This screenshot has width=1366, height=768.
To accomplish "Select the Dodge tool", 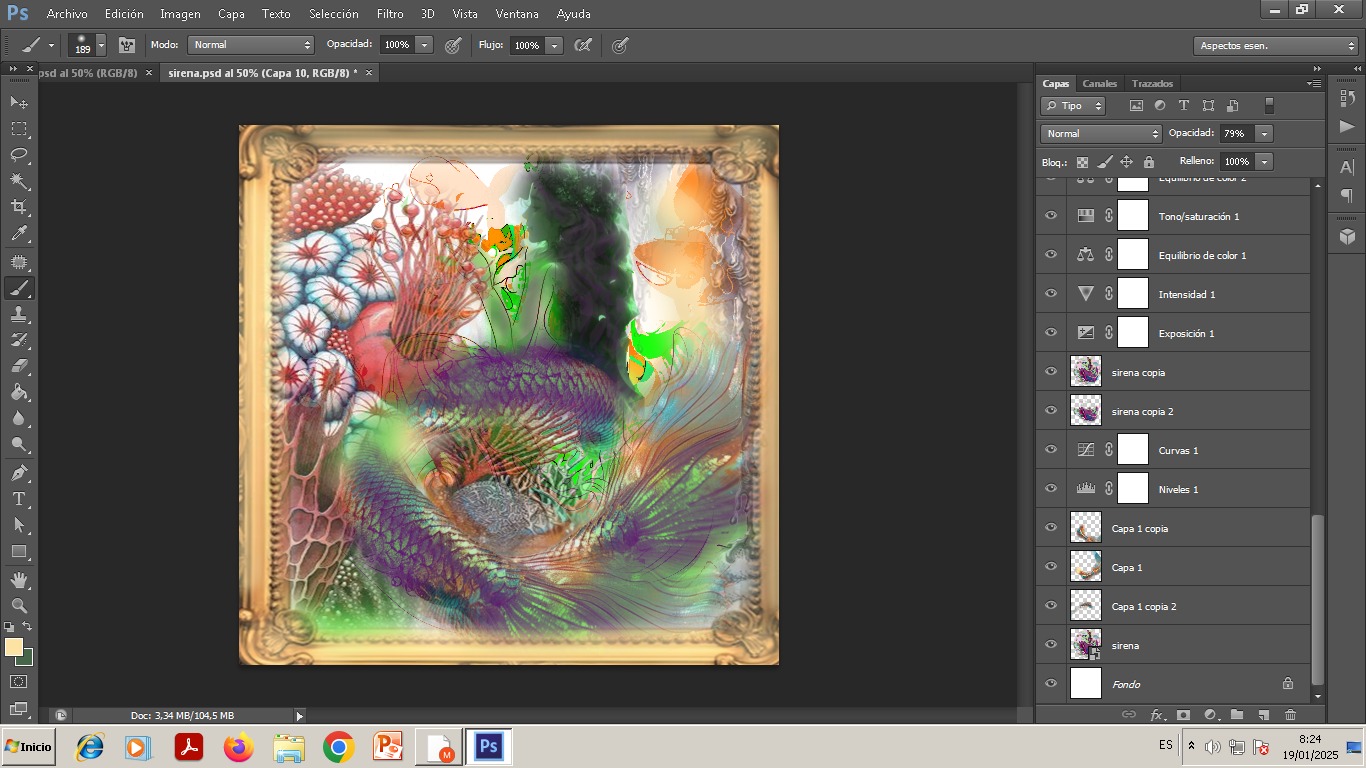I will 19,445.
